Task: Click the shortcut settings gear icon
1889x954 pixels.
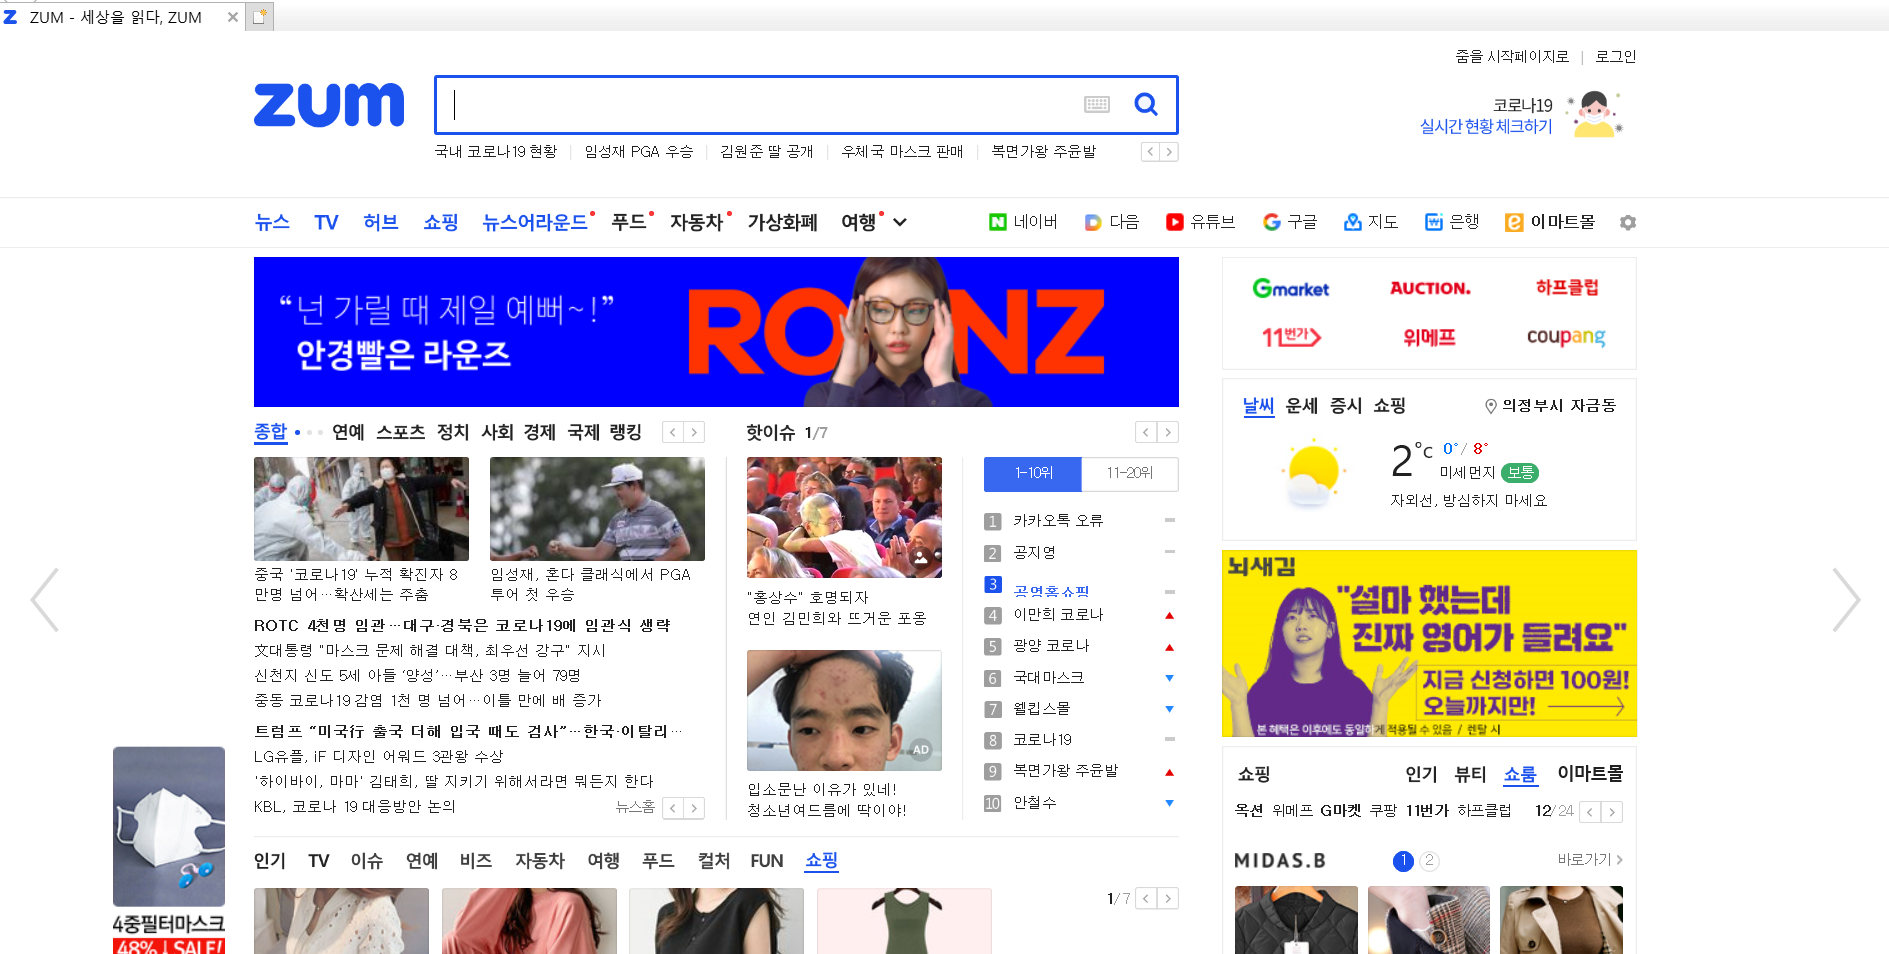Action: coord(1628,222)
